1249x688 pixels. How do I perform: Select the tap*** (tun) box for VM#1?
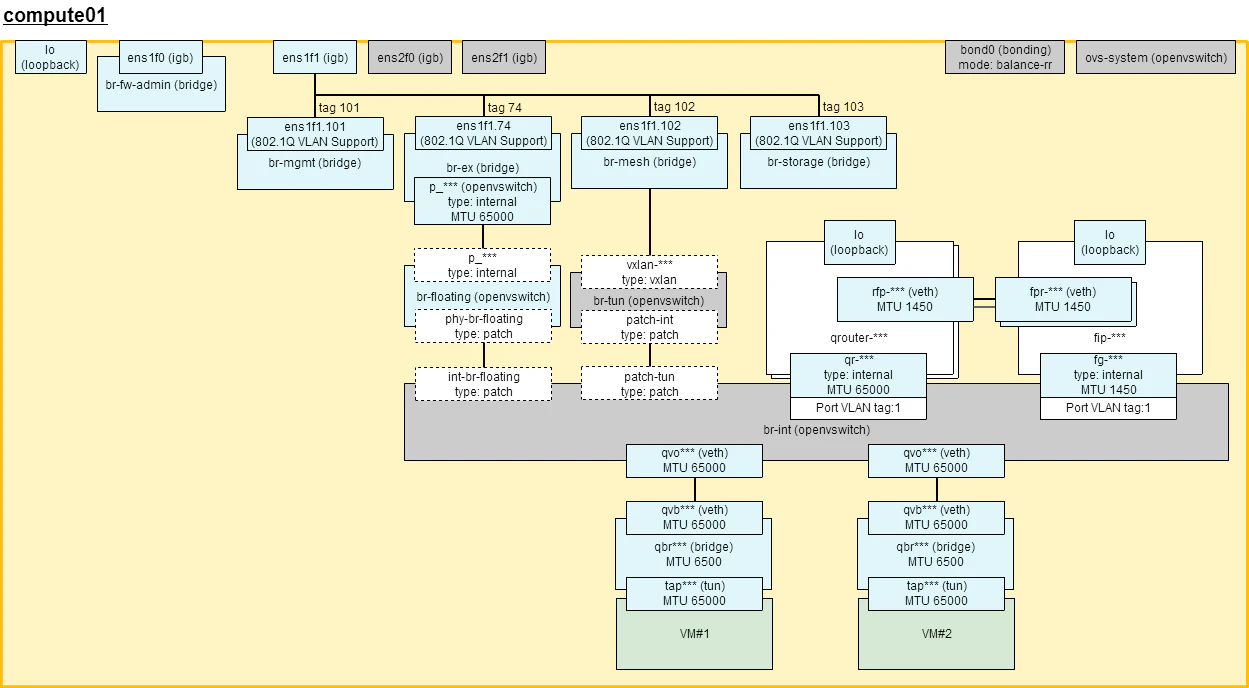694,593
